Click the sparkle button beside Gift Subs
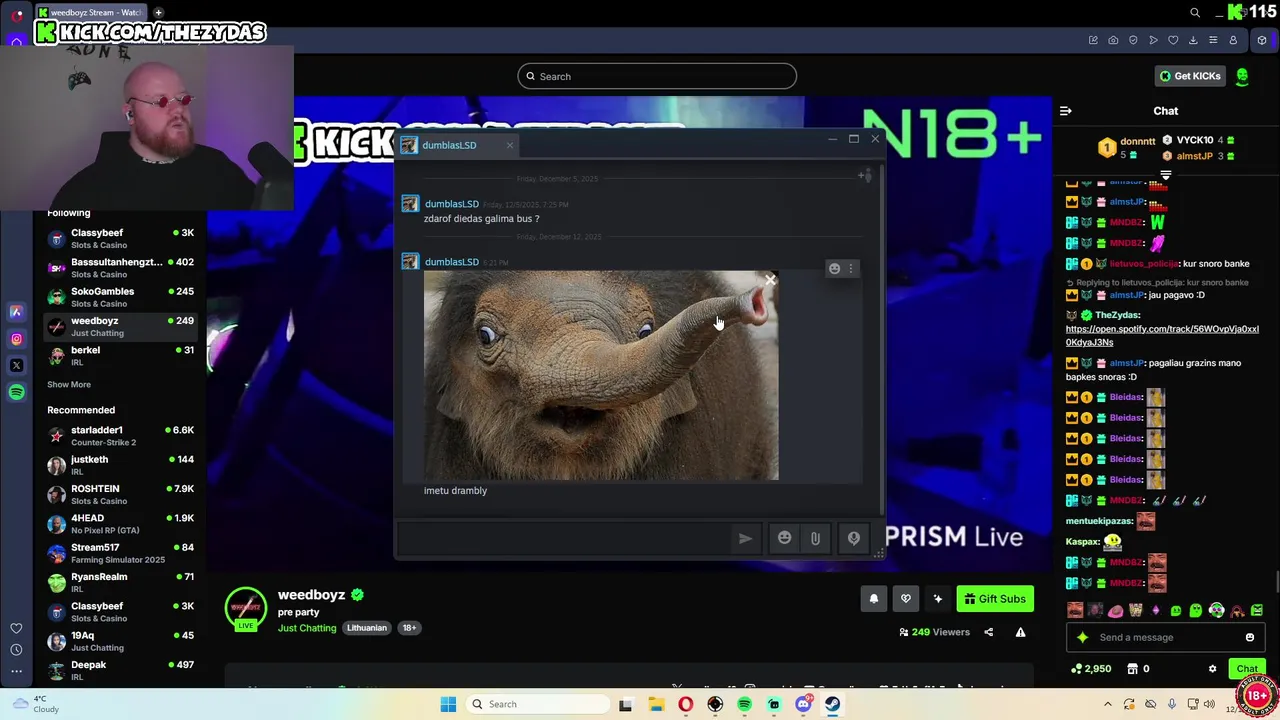This screenshot has width=1280, height=720. pyautogui.click(x=937, y=599)
